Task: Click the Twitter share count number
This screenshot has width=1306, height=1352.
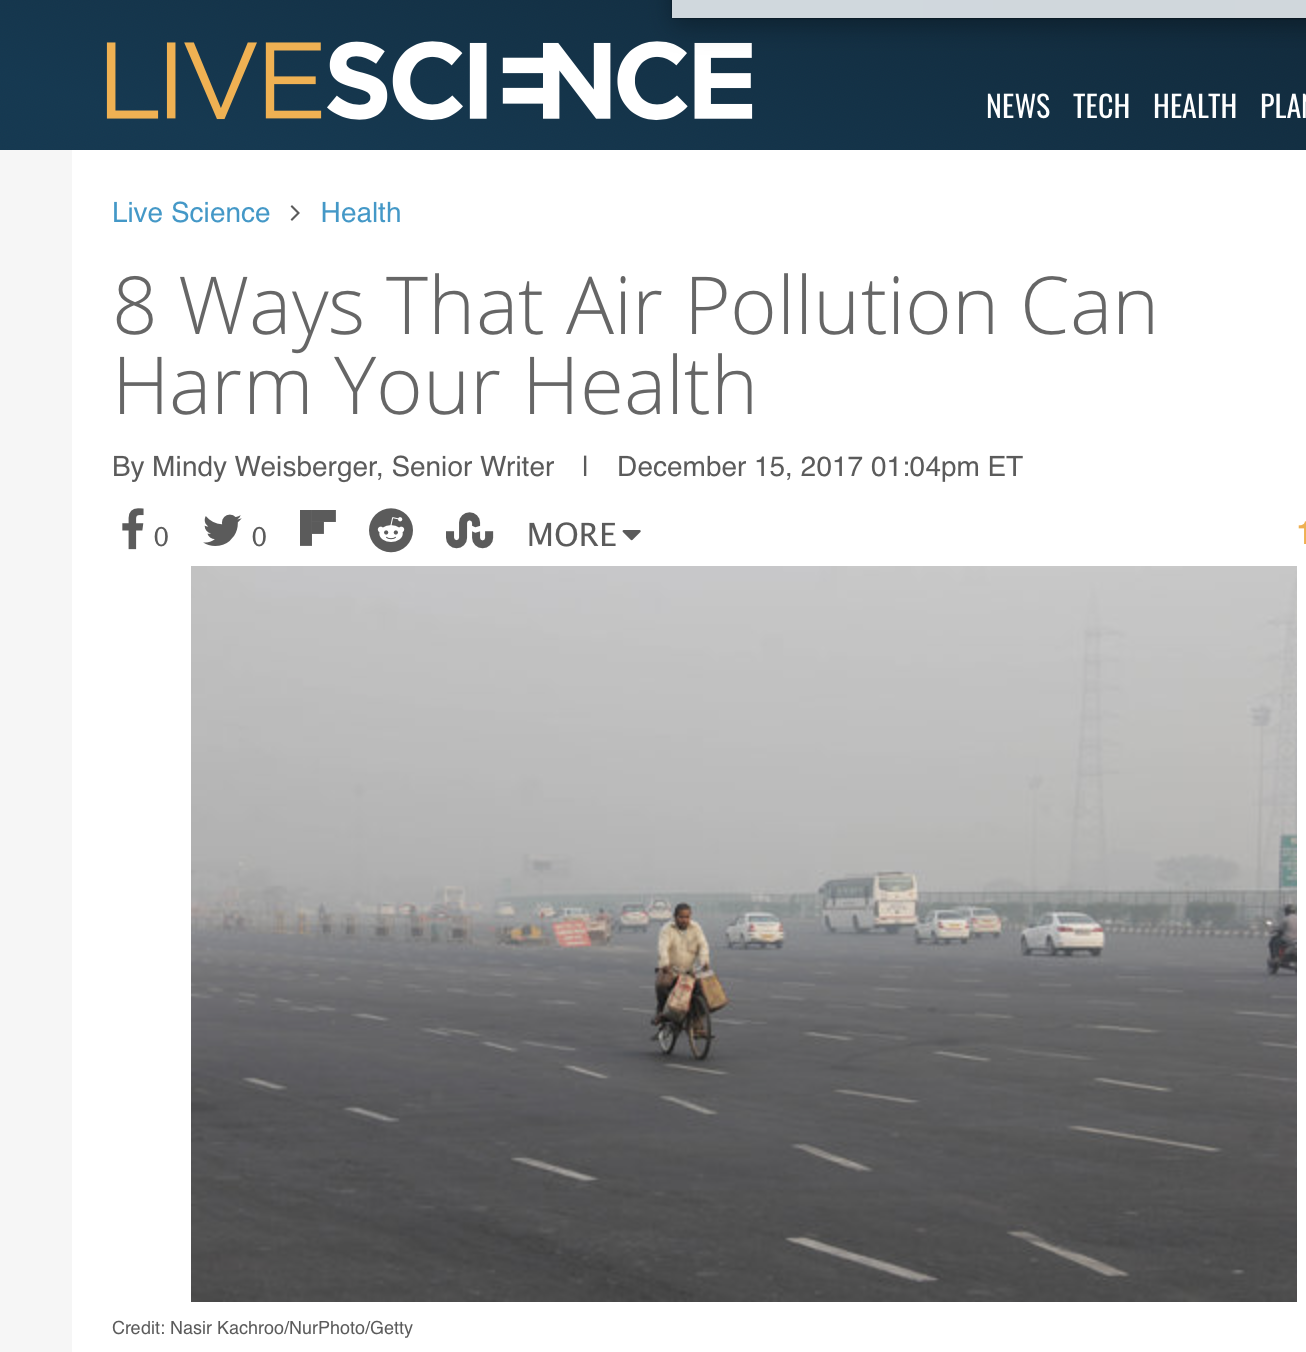Action: coord(259,537)
